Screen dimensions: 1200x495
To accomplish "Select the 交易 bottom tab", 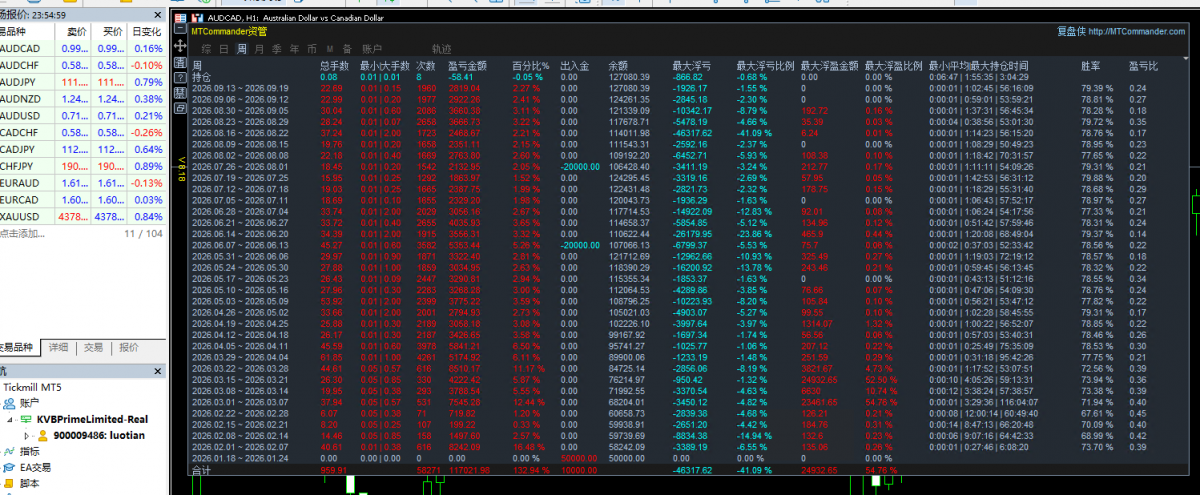I will pos(93,348).
